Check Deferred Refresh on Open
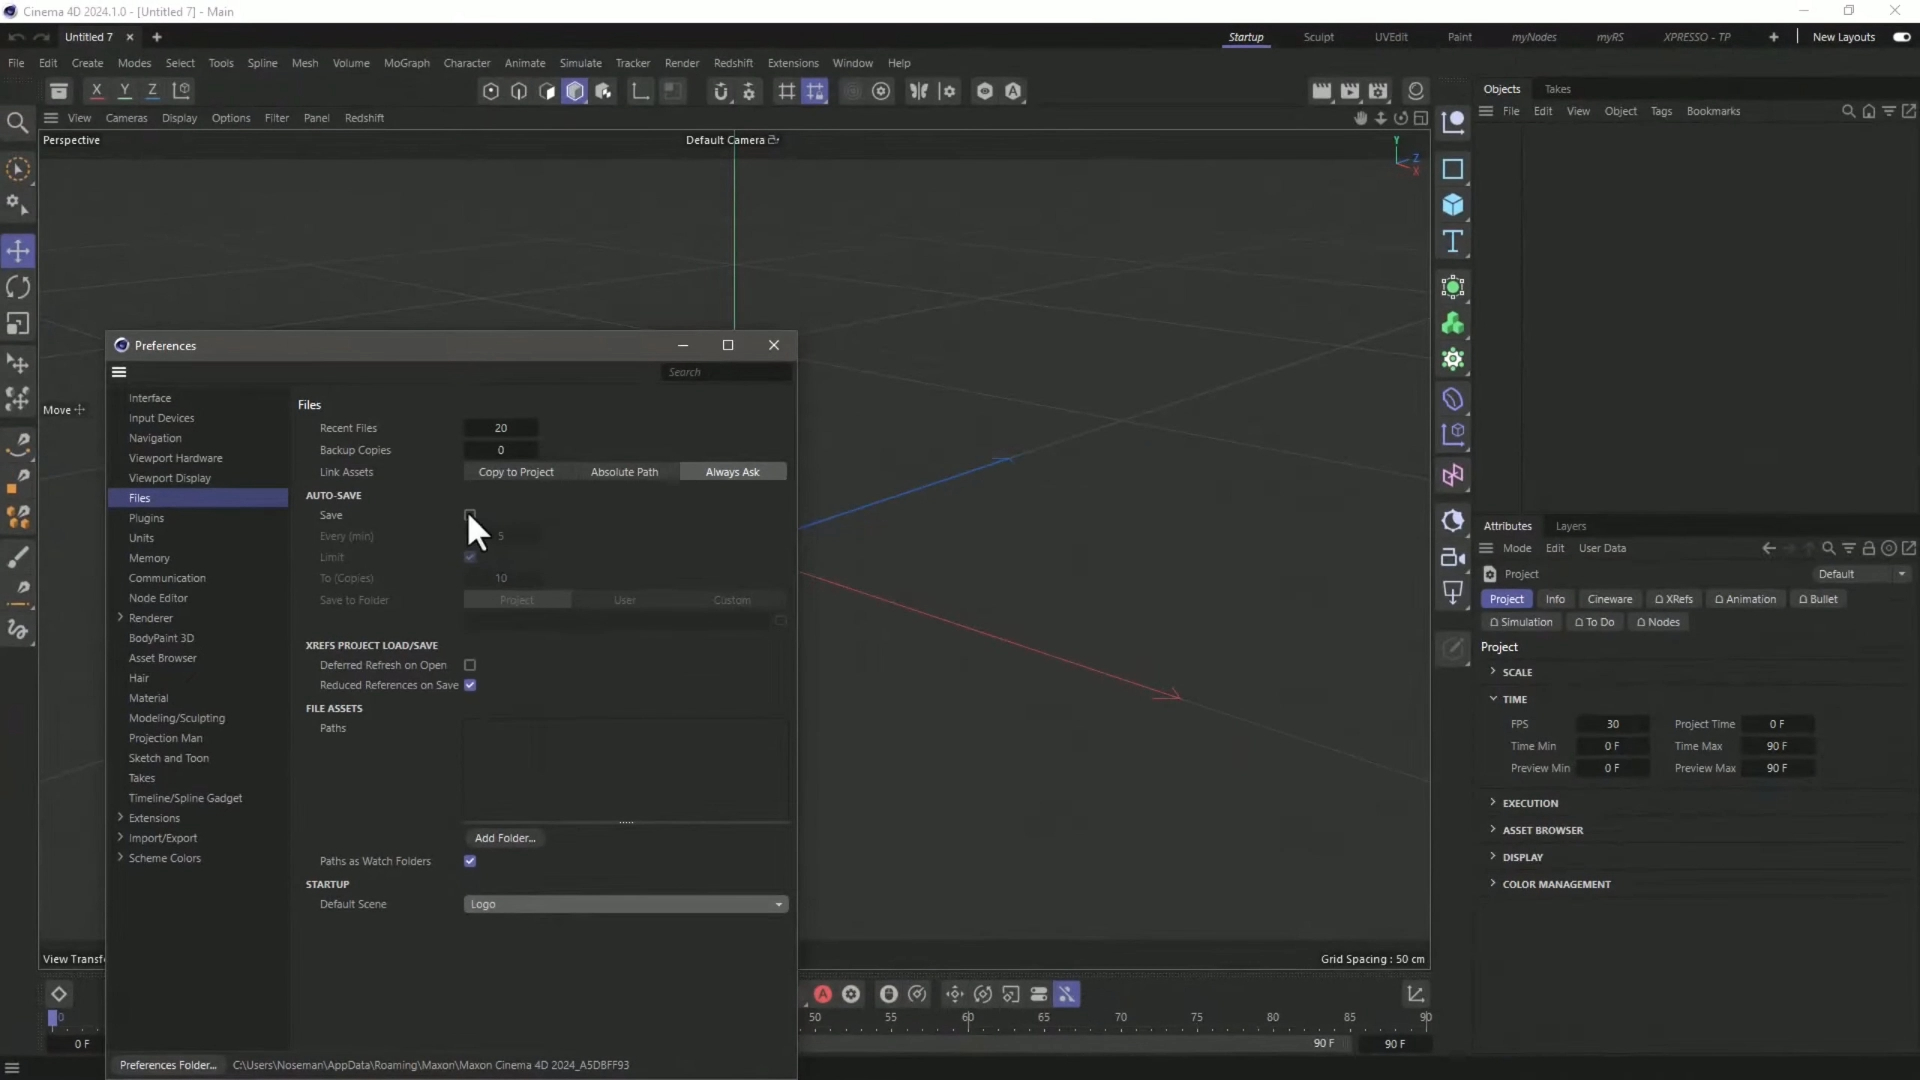The width and height of the screenshot is (1920, 1080). pyautogui.click(x=470, y=665)
